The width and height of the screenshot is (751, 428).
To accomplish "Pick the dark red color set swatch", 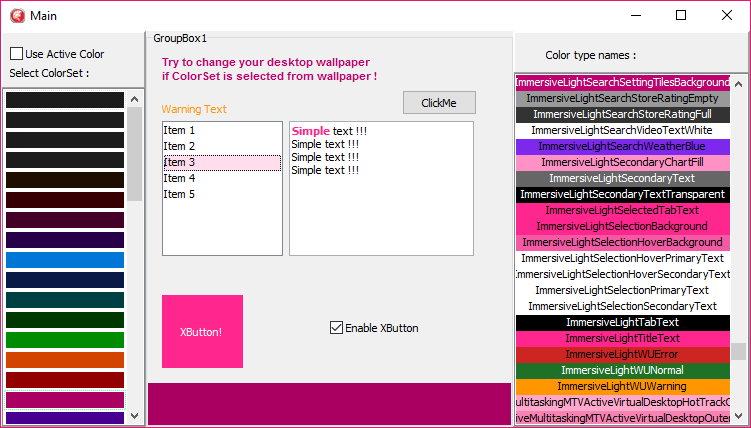I will coord(65,380).
